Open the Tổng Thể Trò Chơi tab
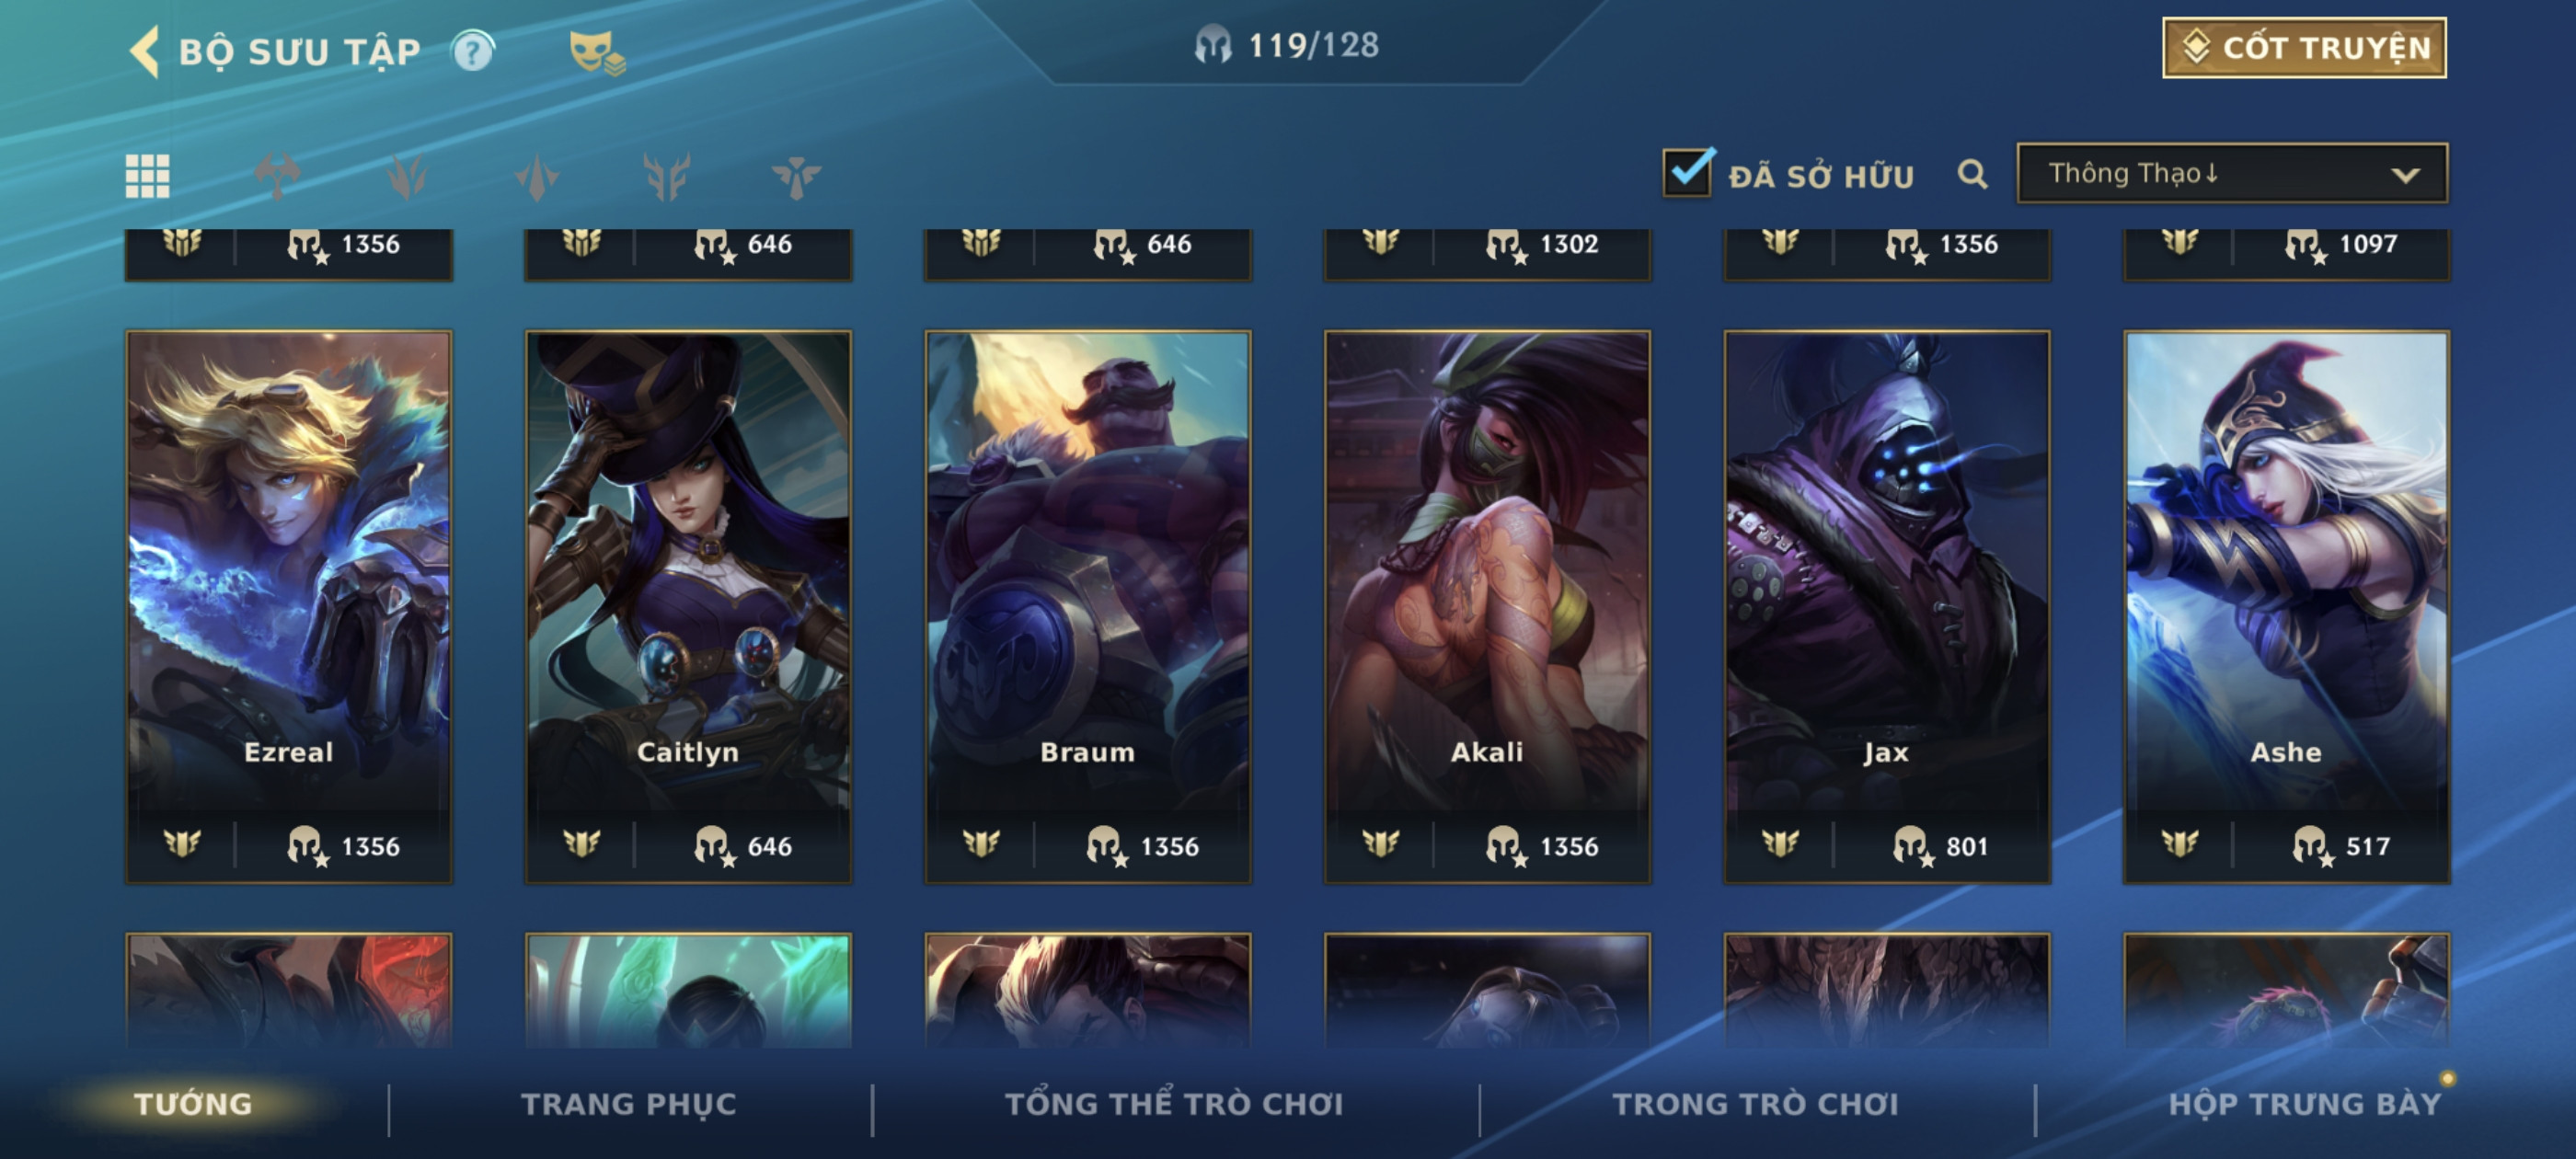Screen dimensions: 2576x1159 click(x=1174, y=1103)
